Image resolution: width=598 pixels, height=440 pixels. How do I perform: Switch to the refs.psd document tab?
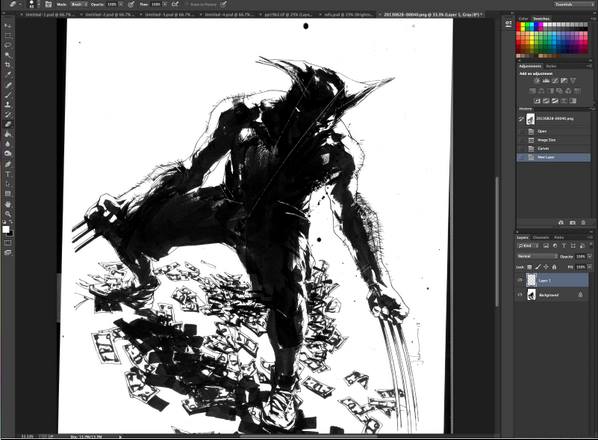(348, 14)
